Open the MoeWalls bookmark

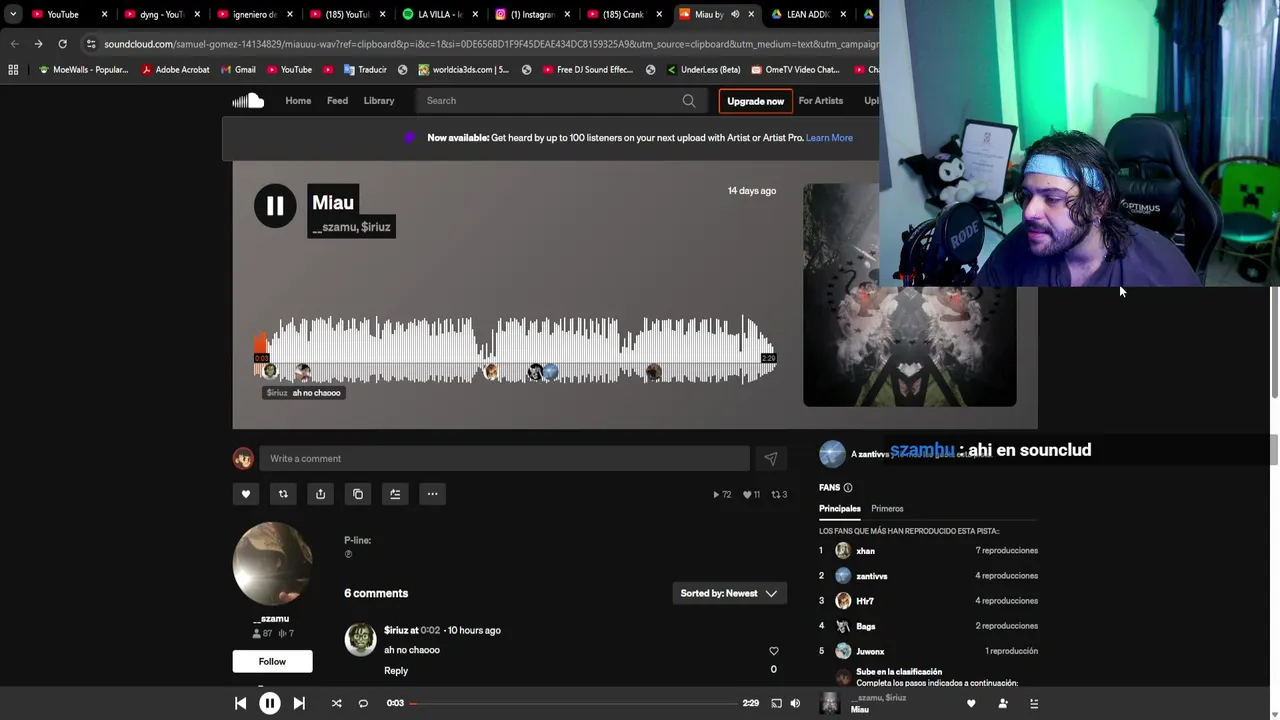coord(83,70)
